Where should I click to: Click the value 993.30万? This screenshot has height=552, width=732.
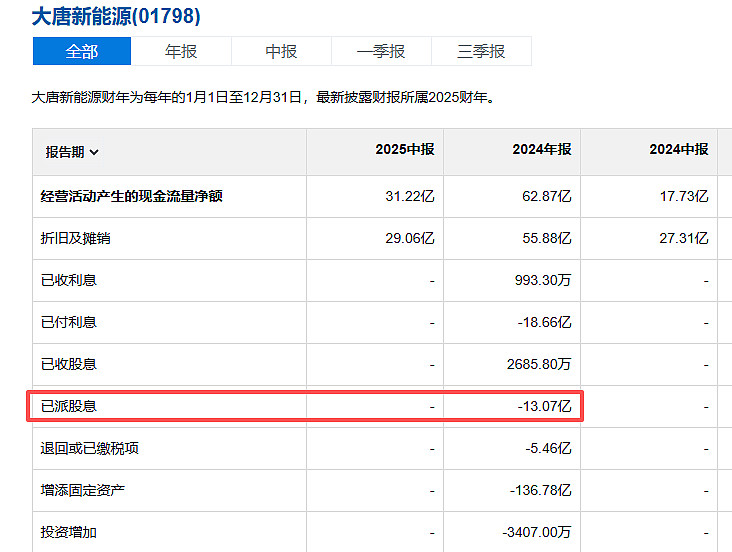(x=543, y=280)
